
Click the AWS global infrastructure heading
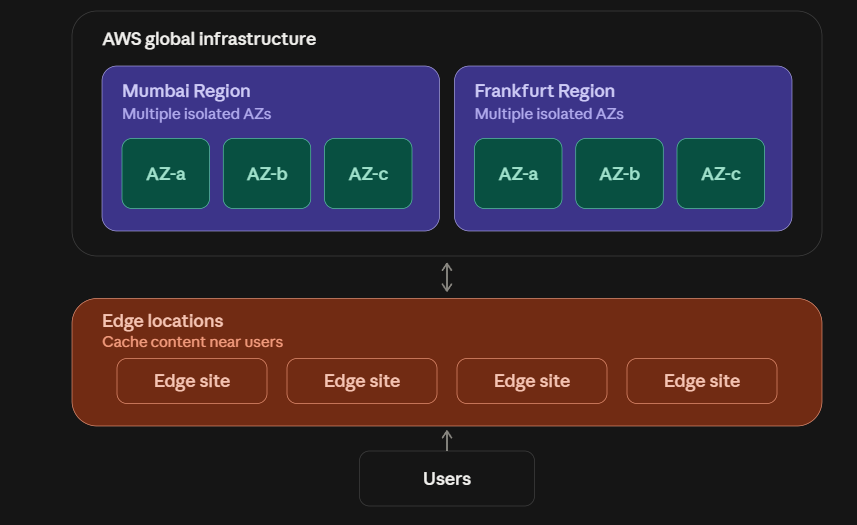tap(209, 39)
